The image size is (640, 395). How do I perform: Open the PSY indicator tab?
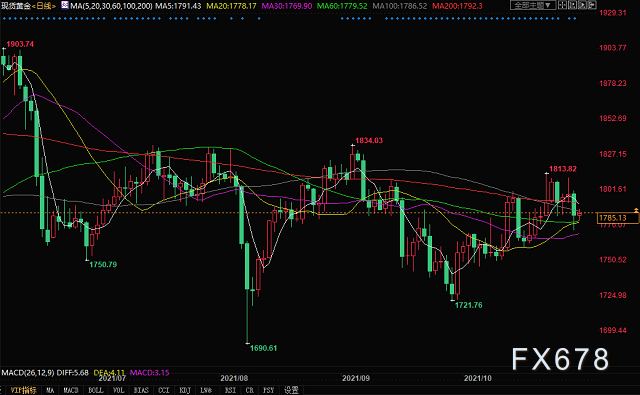pos(269,391)
